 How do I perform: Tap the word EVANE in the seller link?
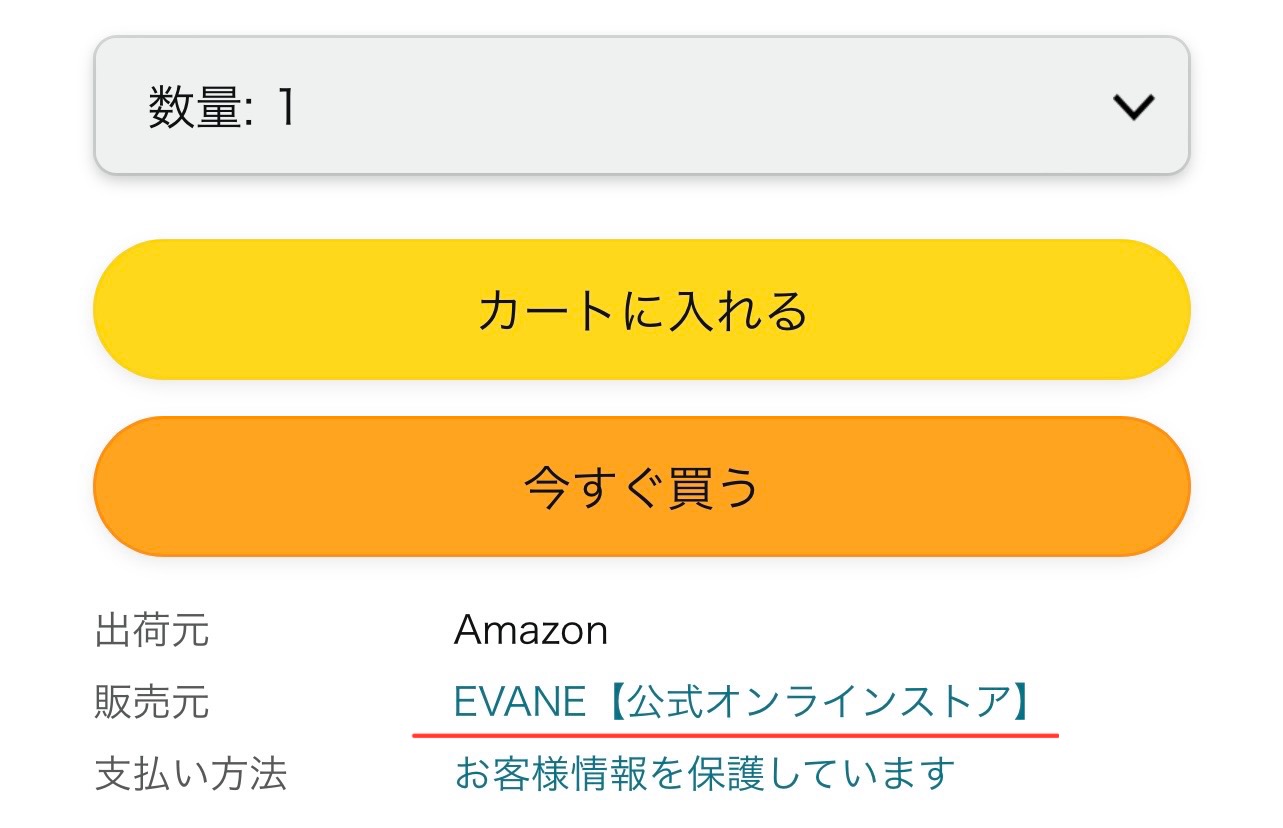519,703
